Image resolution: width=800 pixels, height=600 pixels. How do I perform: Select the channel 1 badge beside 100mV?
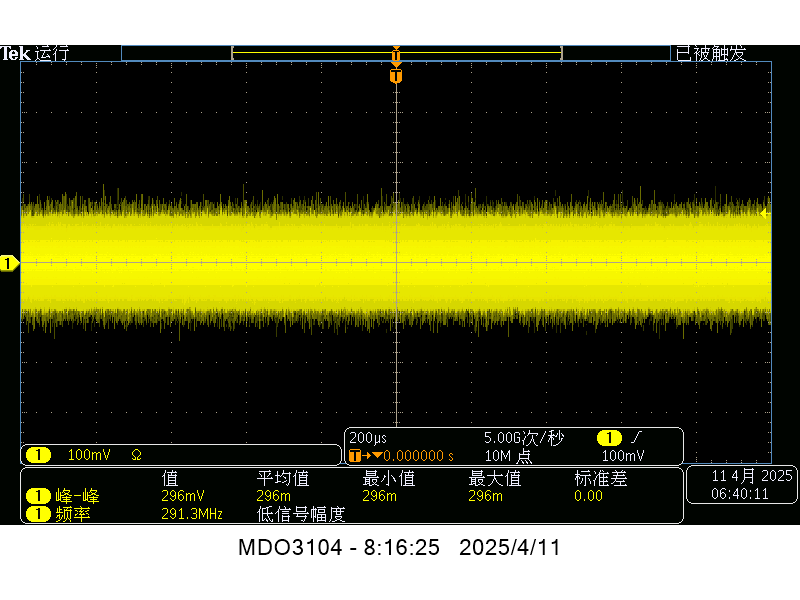(x=38, y=455)
